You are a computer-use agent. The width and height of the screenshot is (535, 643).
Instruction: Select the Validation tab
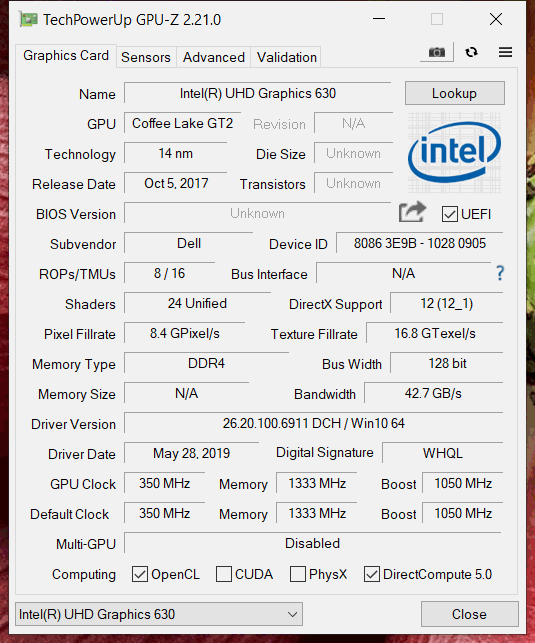(287, 57)
